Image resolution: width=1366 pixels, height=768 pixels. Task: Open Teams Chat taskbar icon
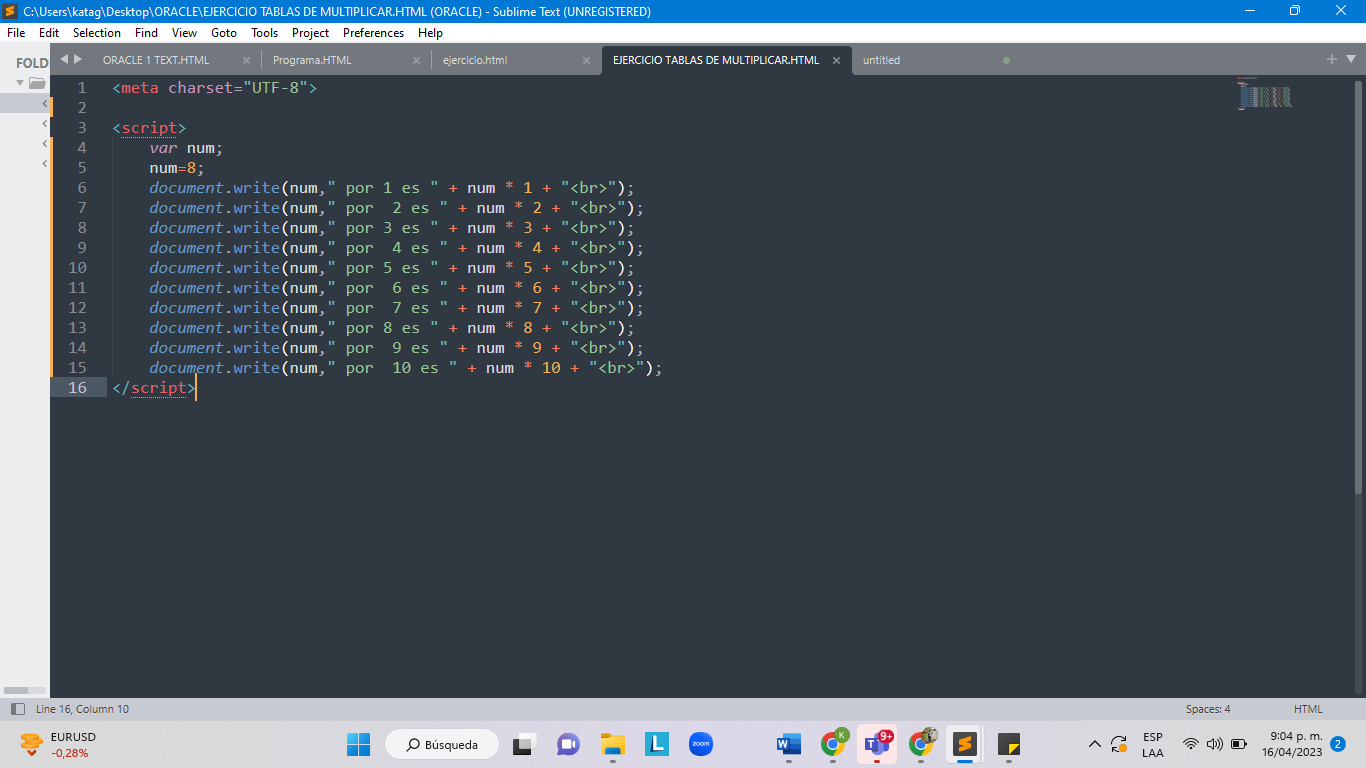pos(568,745)
